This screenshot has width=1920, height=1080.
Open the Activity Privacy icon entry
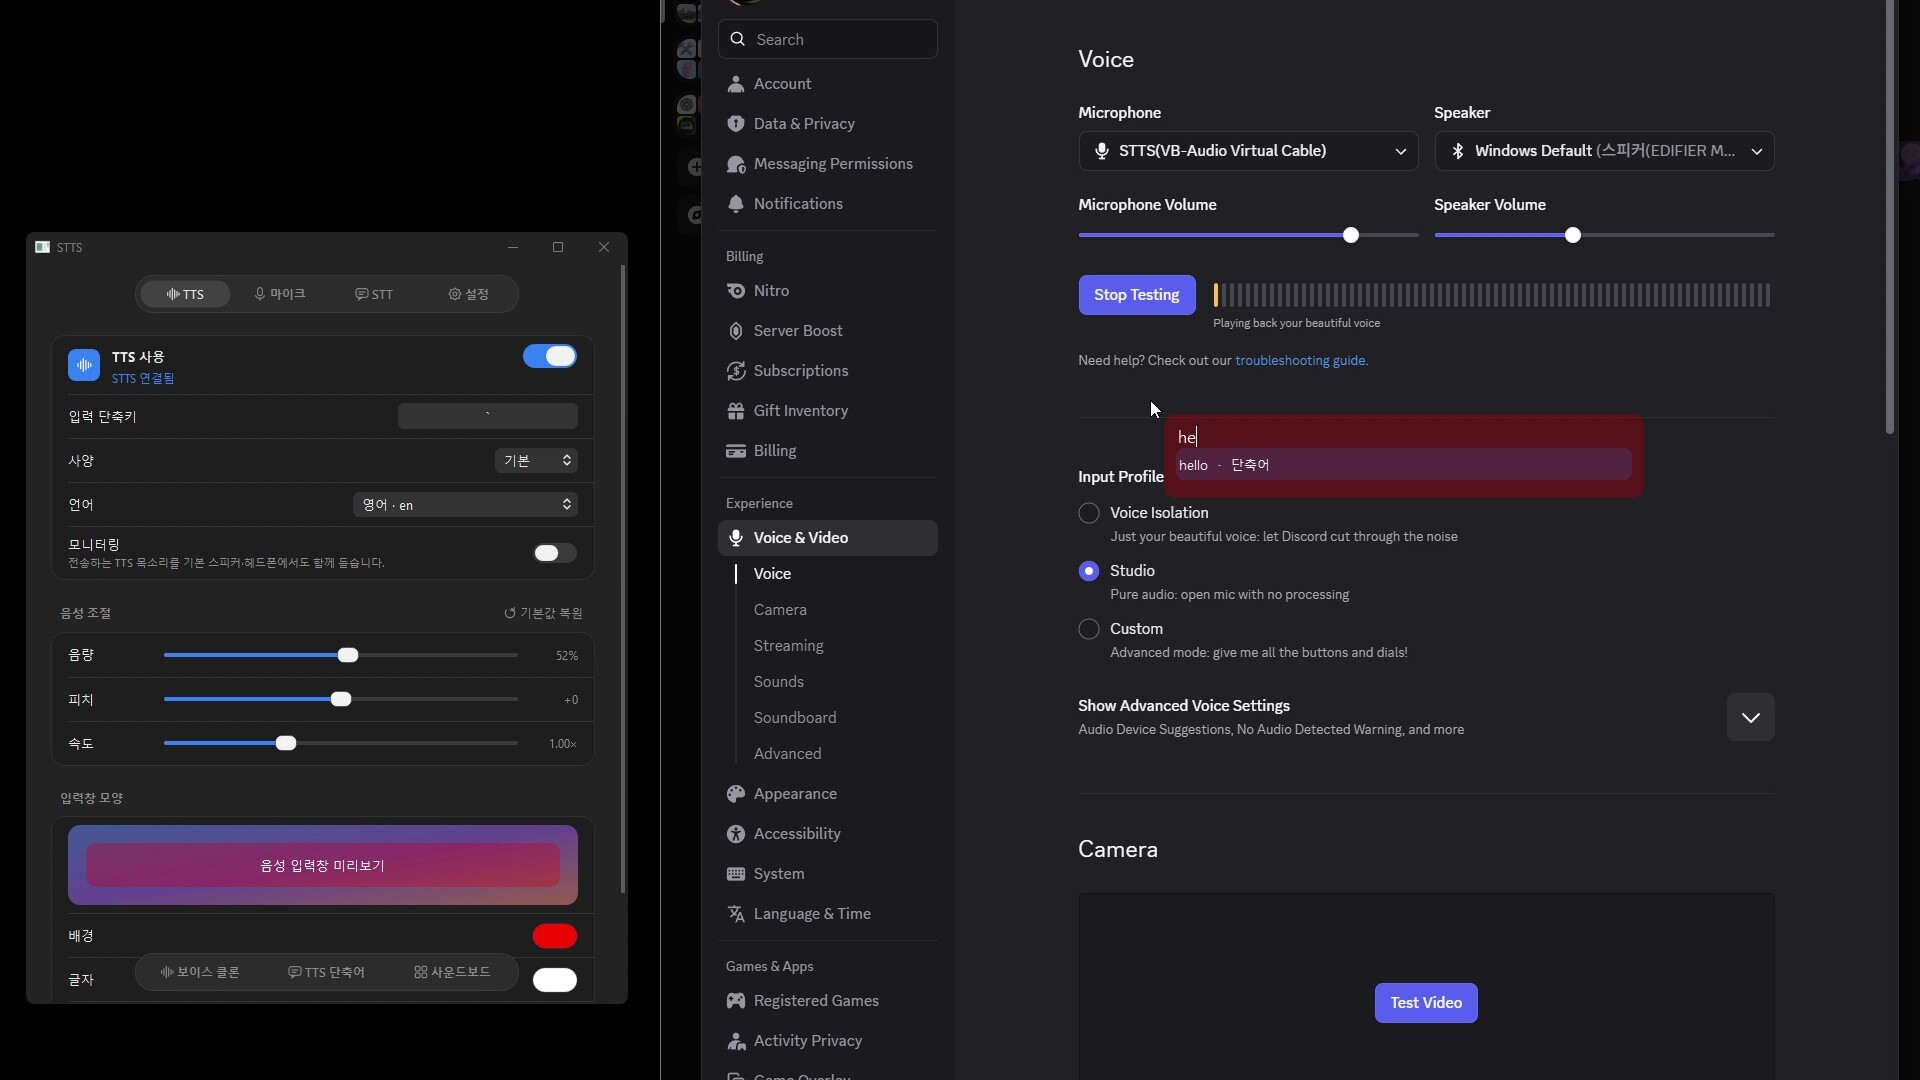click(736, 1041)
